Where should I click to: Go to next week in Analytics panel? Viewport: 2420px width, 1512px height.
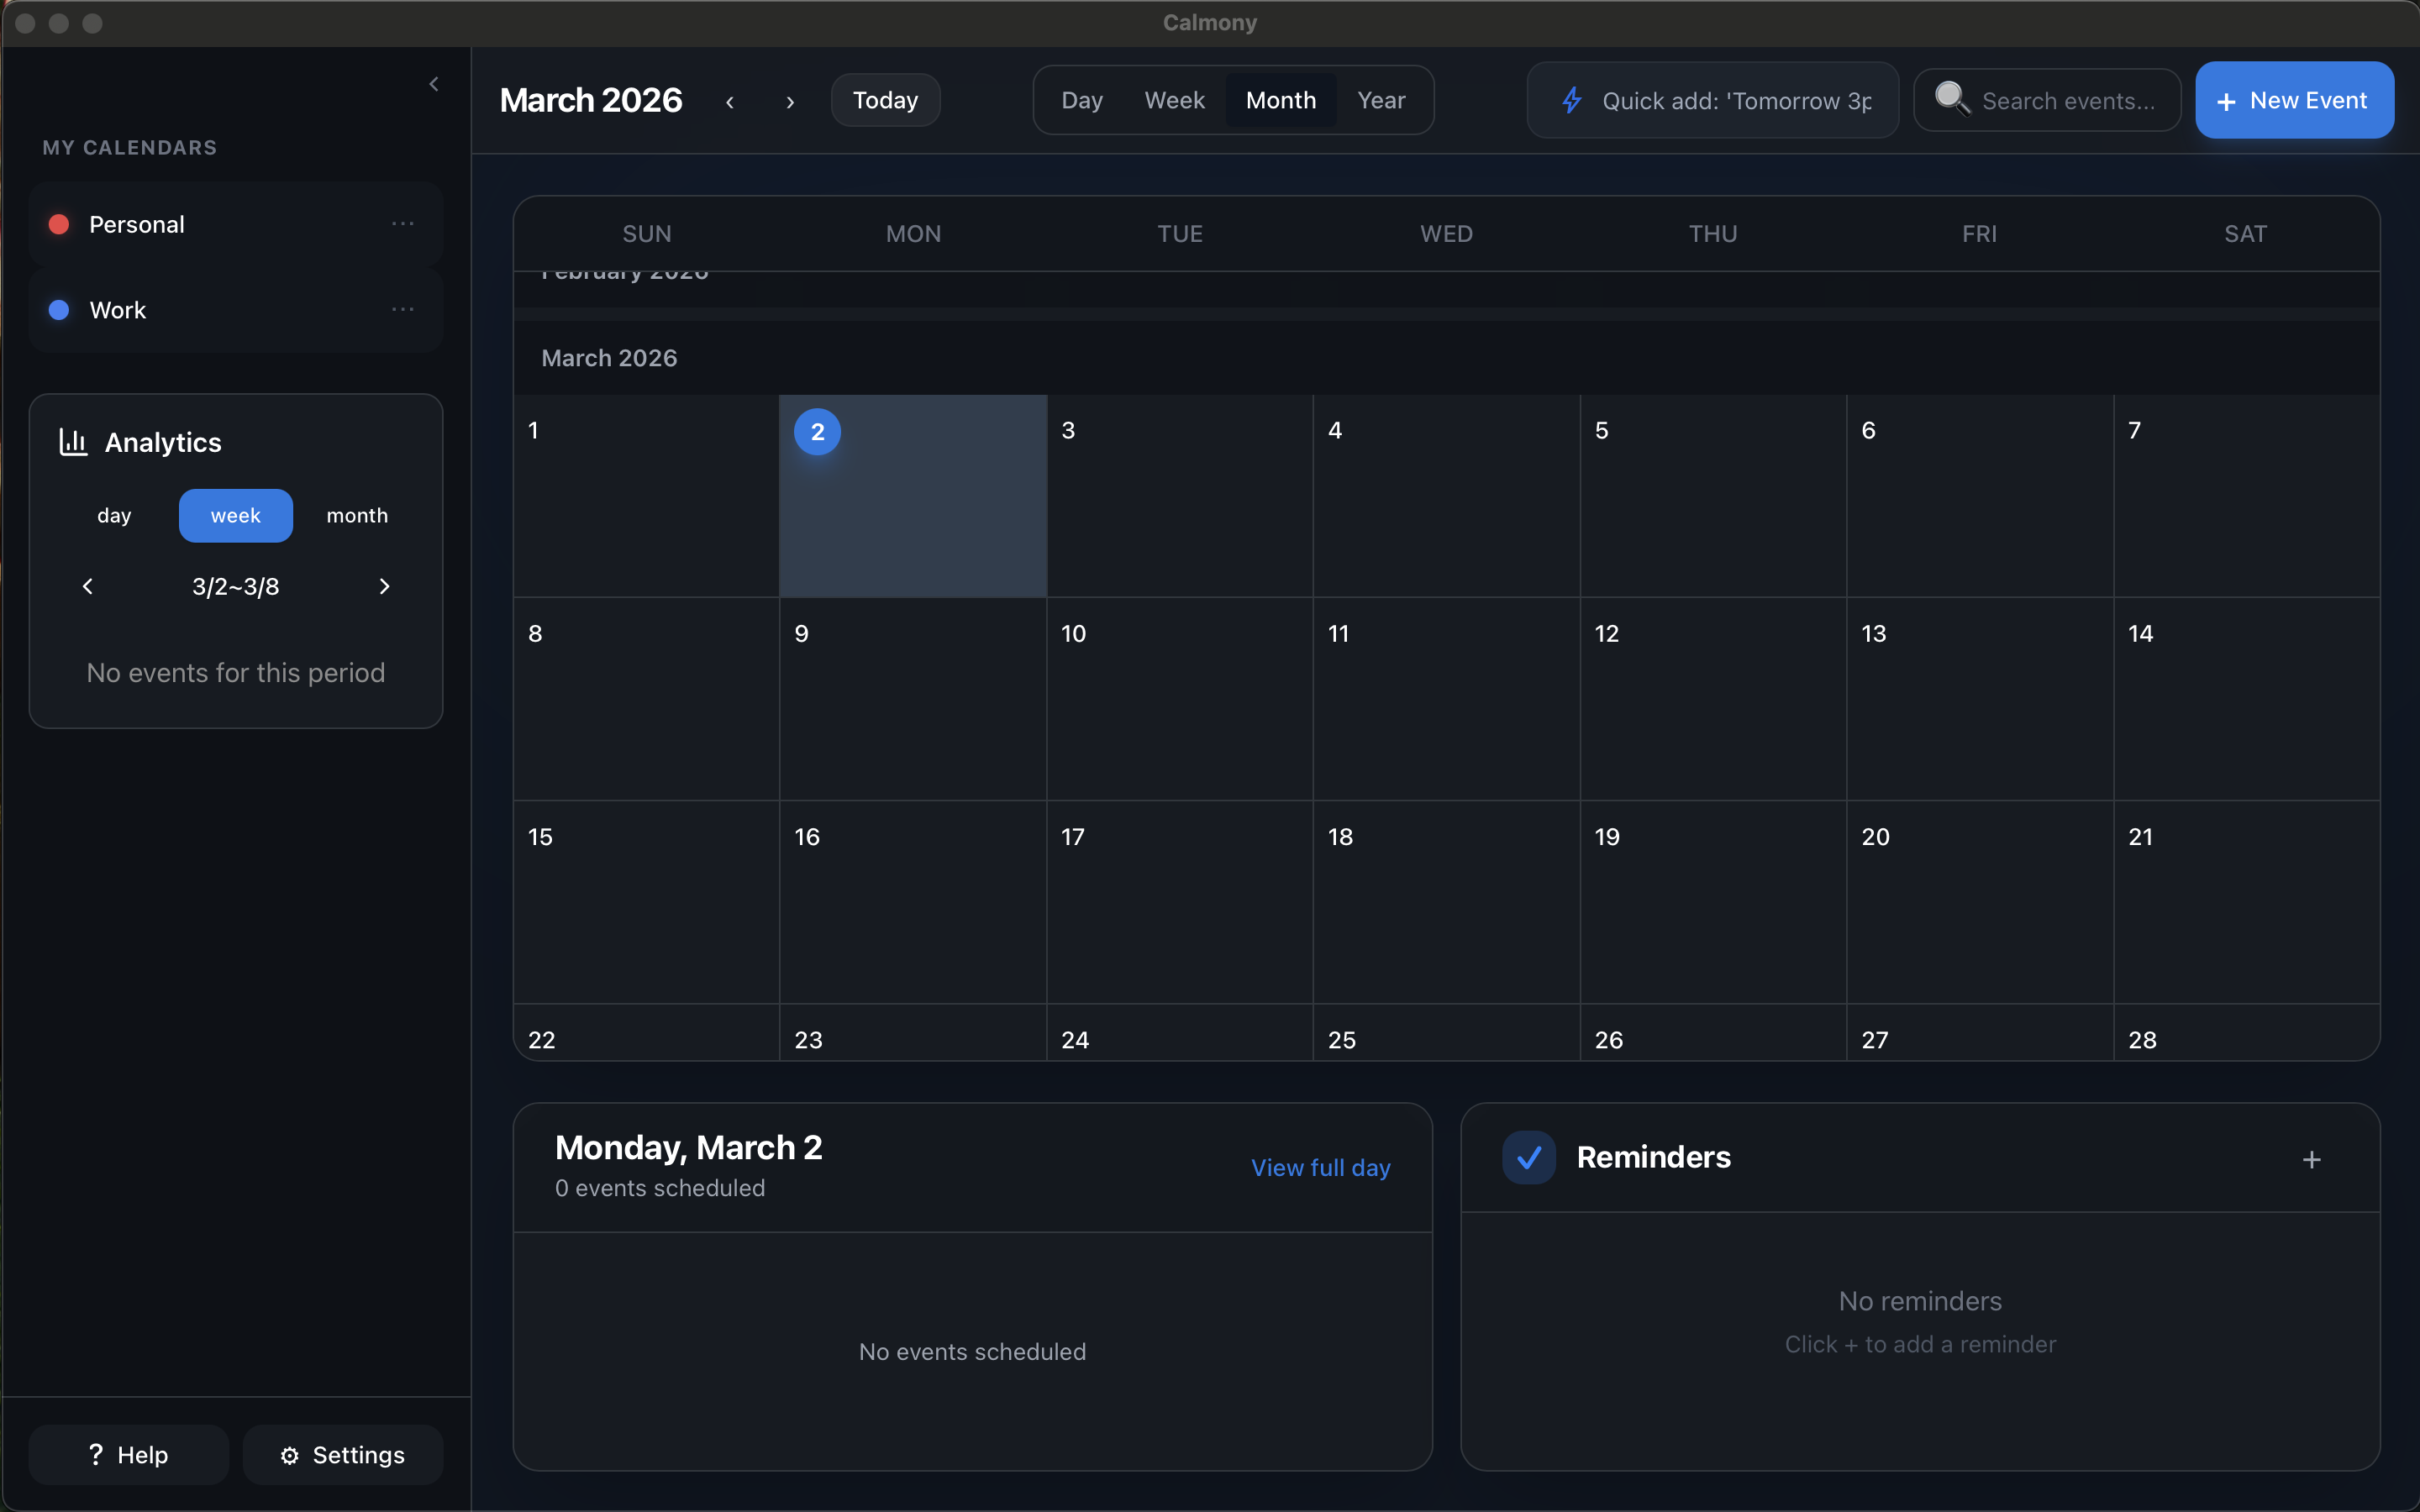tap(385, 586)
